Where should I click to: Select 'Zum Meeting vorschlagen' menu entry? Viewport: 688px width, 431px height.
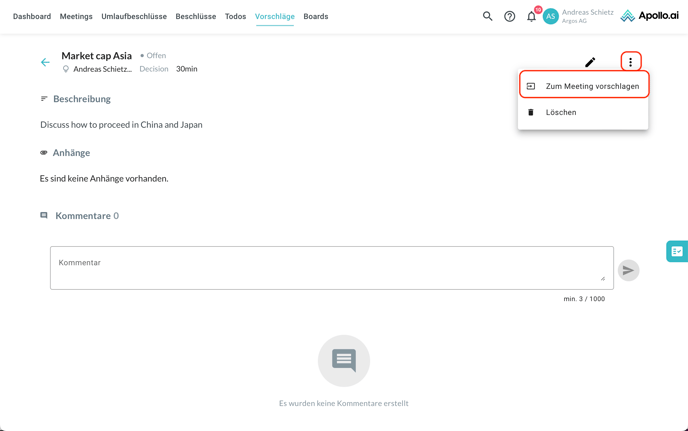click(x=592, y=86)
